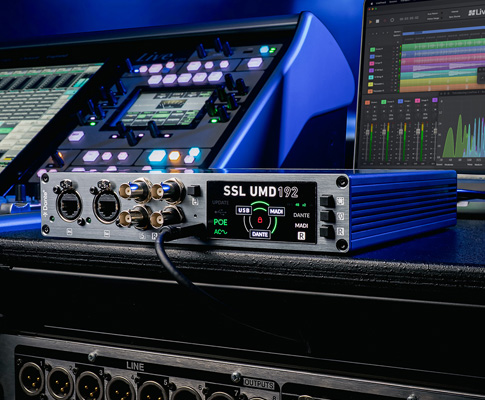Viewport: 485px width, 400px height.
Task: Click the green AC power indicator
Action: (x=220, y=232)
